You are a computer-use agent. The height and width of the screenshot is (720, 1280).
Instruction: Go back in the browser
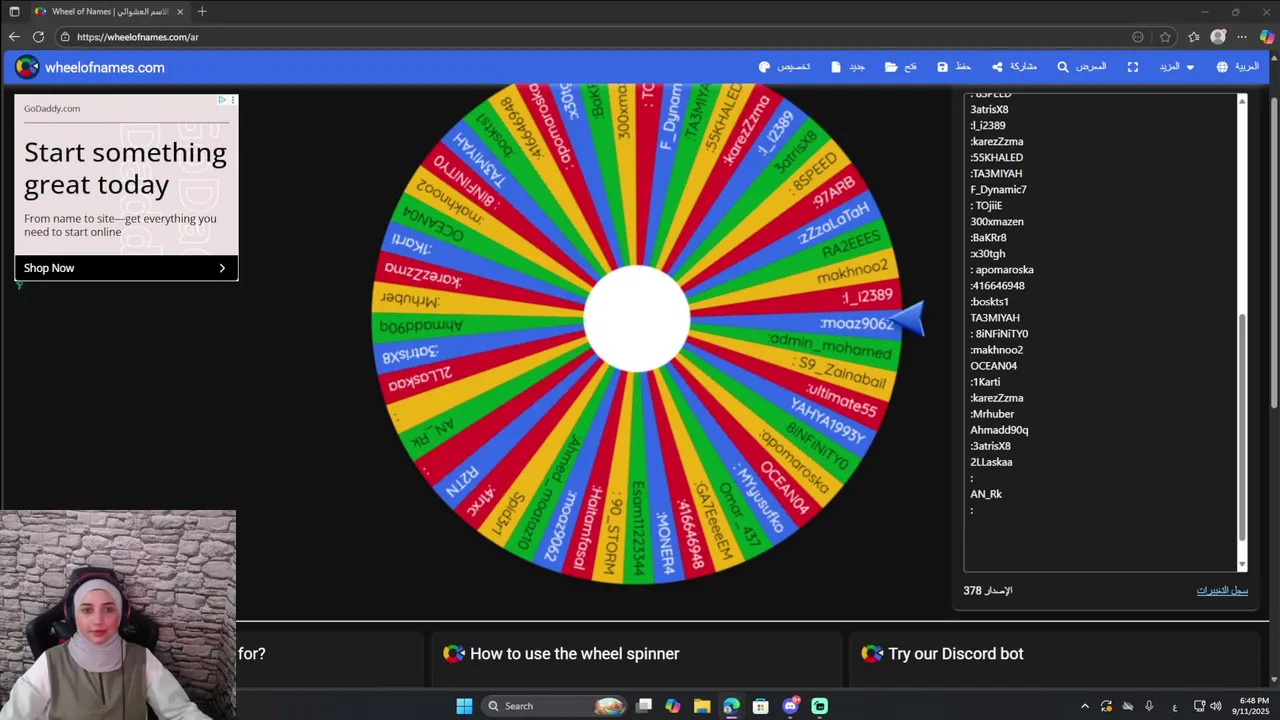coord(14,37)
